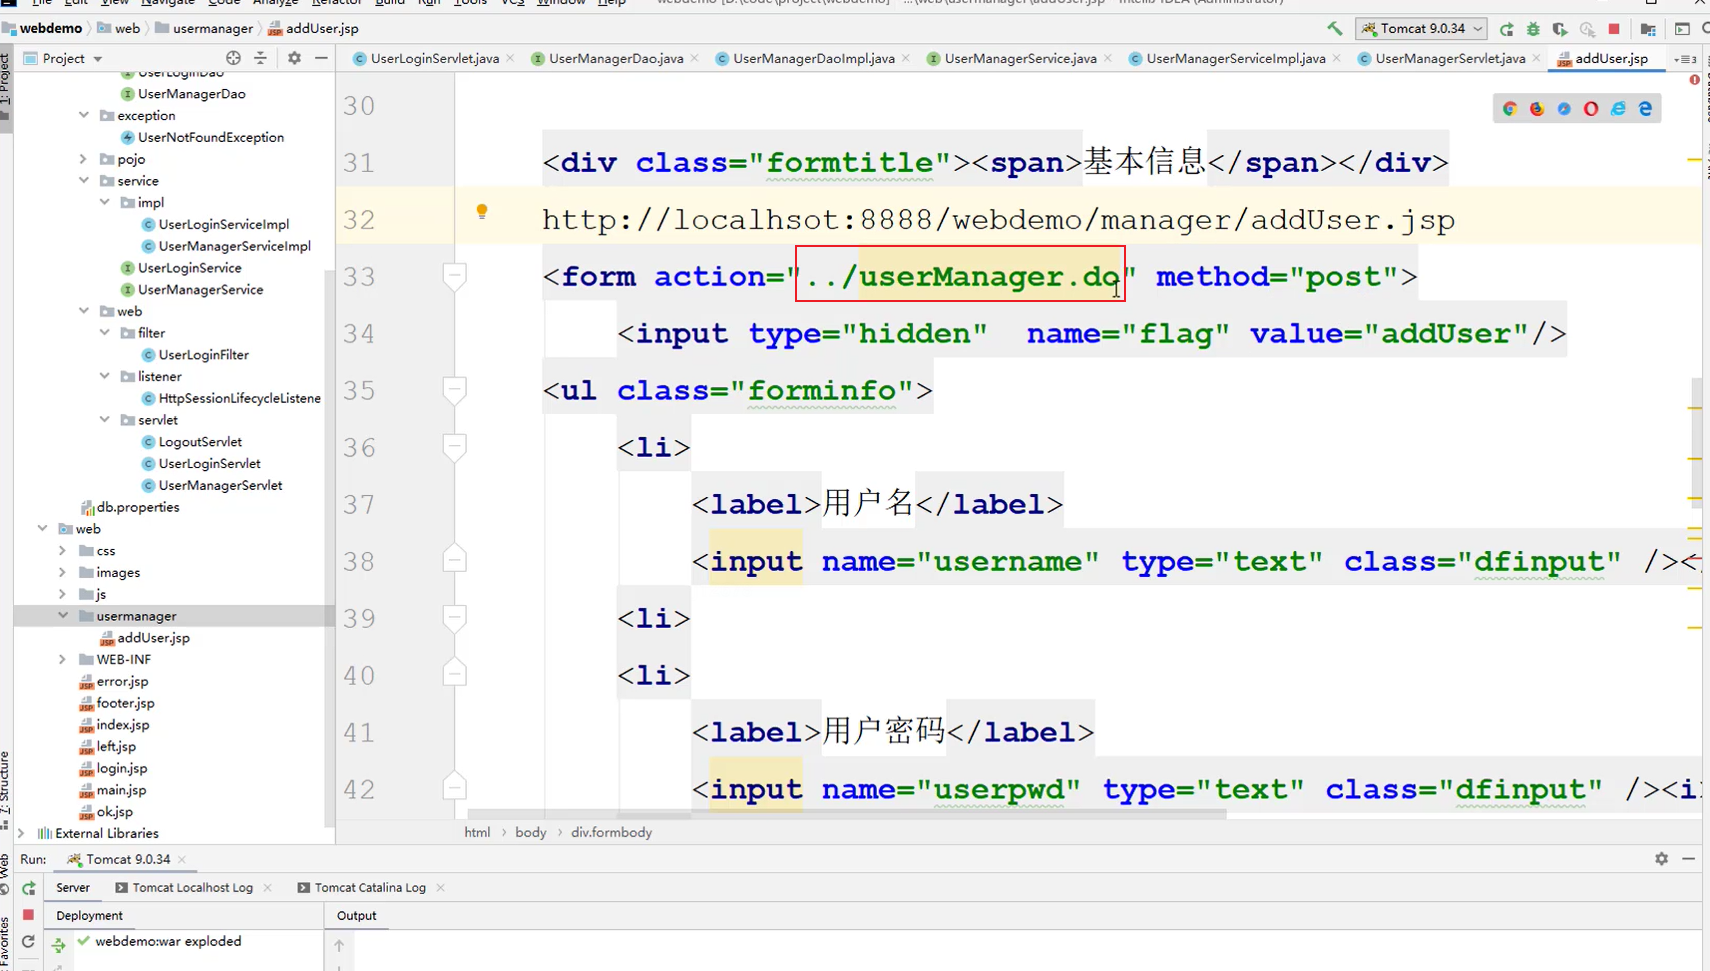This screenshot has width=1710, height=971.
Task: Open page in Opera browser icon
Action: (1591, 108)
